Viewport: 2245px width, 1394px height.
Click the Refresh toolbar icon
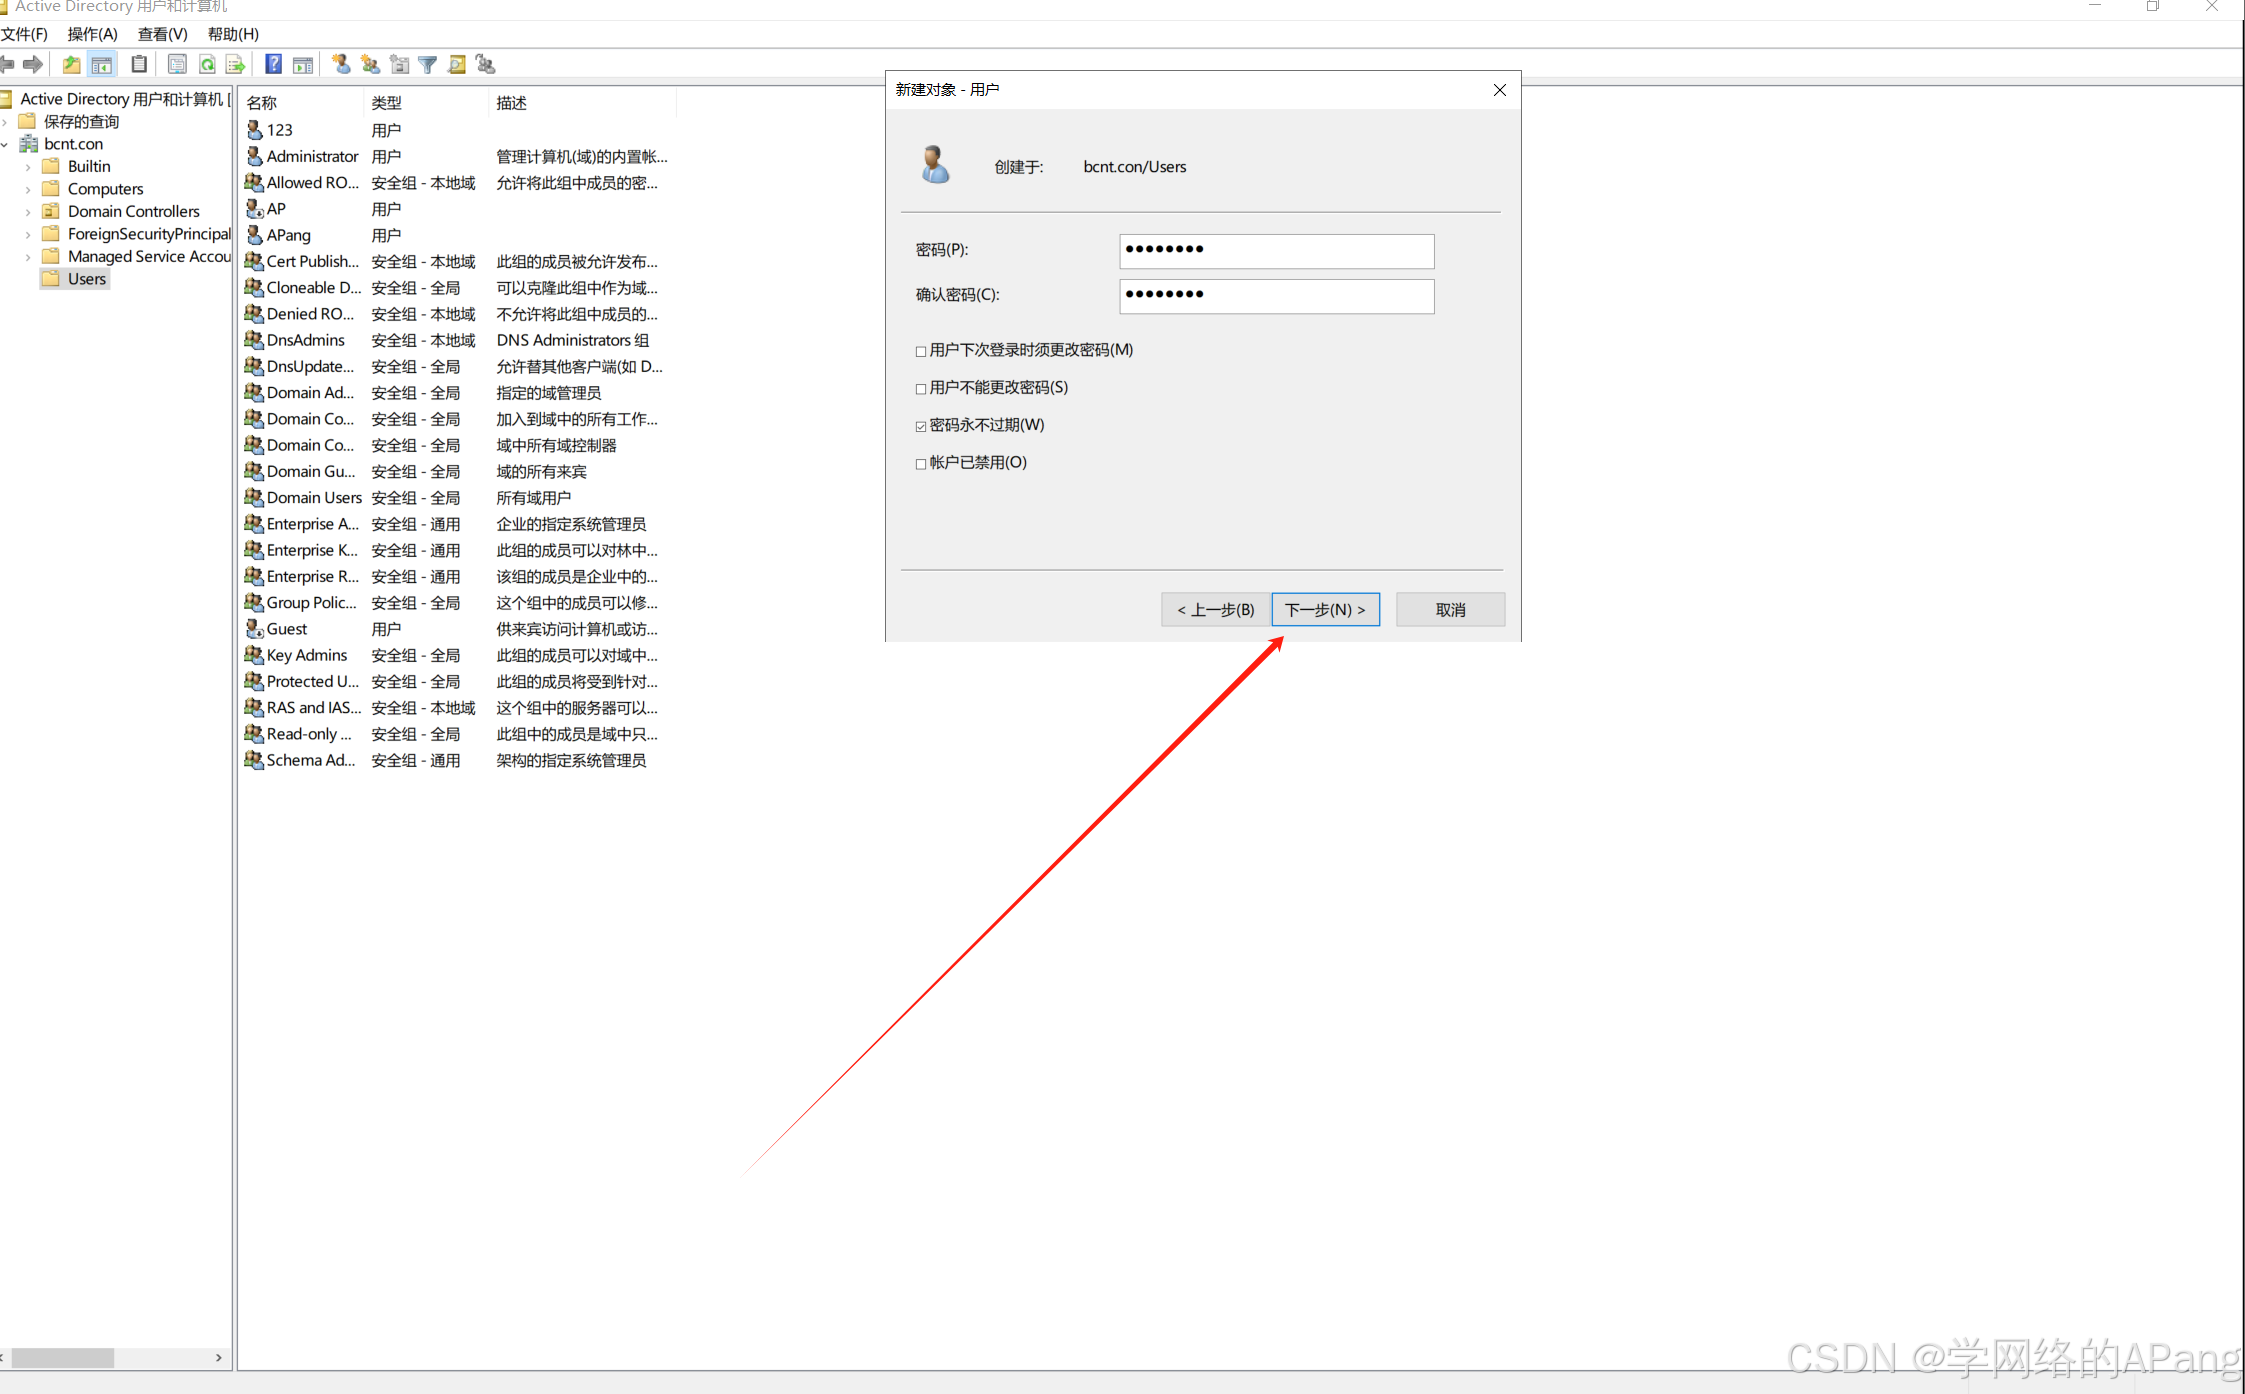(207, 65)
